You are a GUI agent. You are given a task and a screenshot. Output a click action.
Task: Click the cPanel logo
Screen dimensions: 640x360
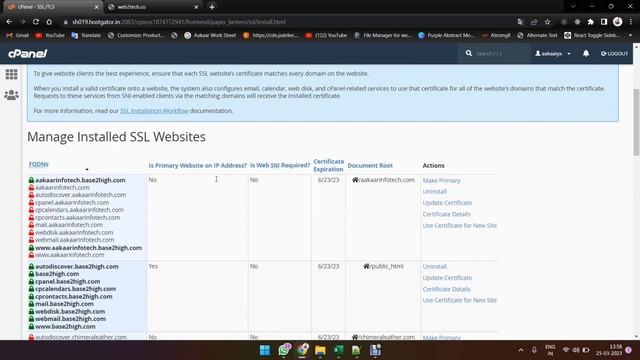27,53
